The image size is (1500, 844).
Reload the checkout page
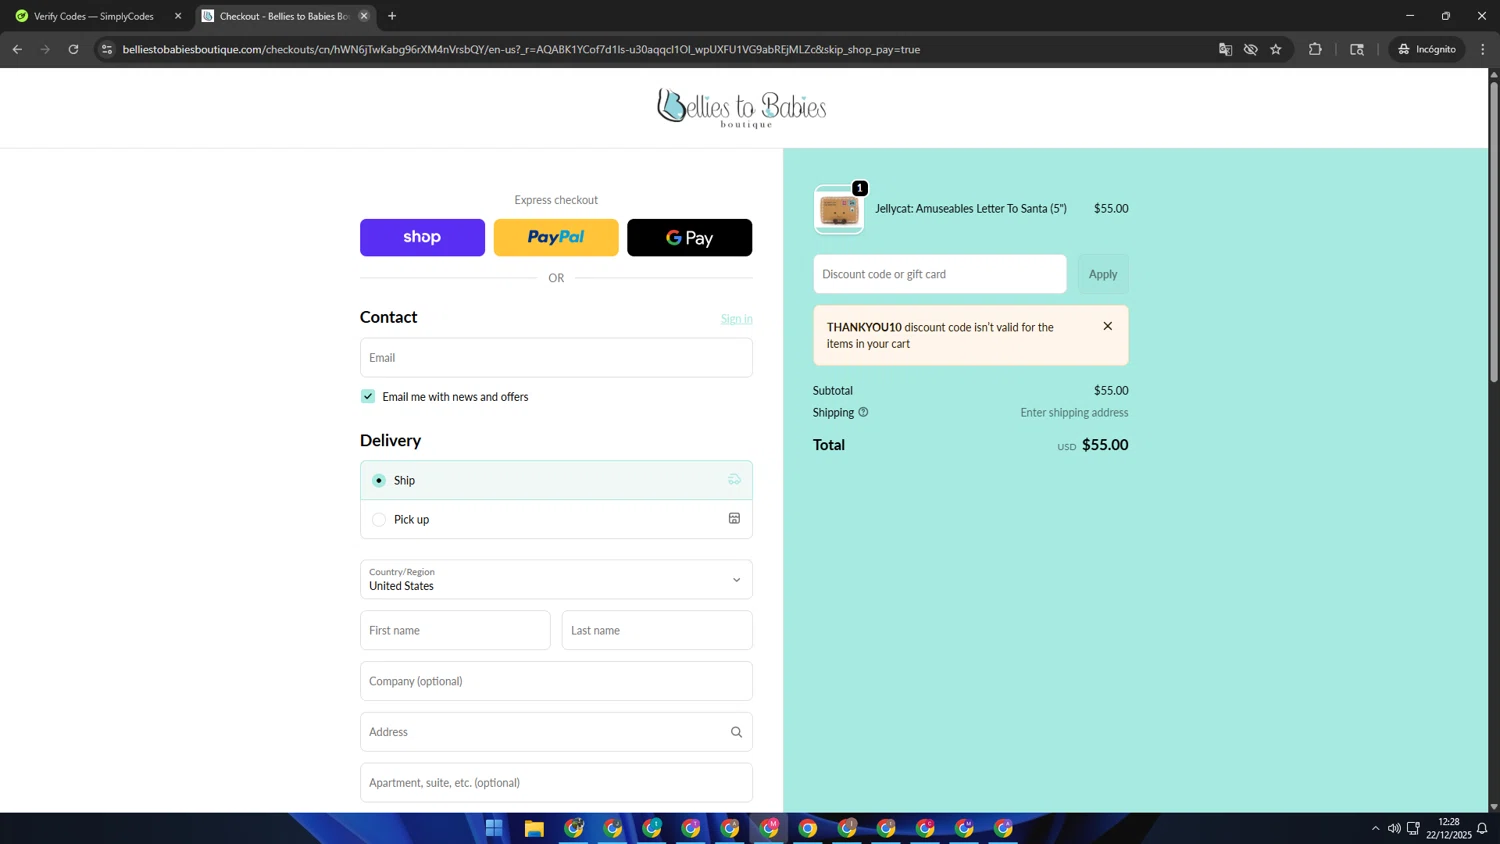[73, 49]
